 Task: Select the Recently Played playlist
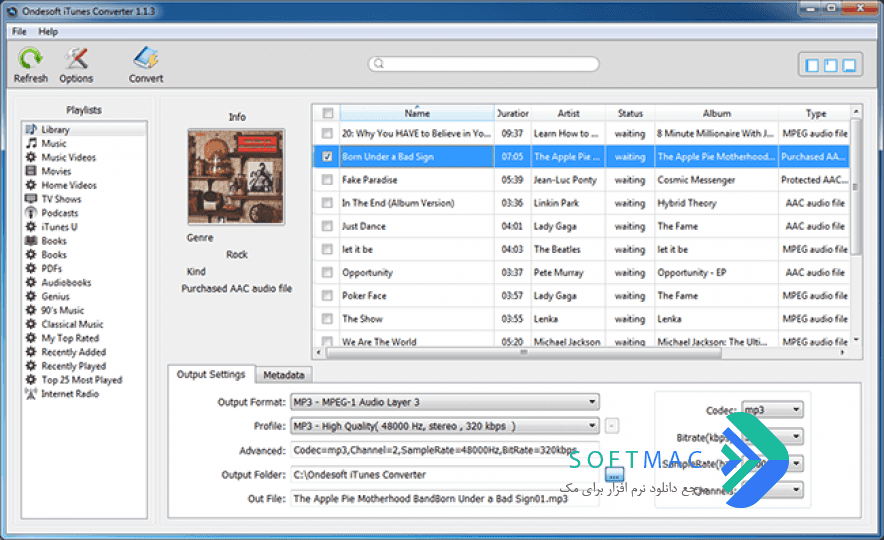click(x=73, y=366)
